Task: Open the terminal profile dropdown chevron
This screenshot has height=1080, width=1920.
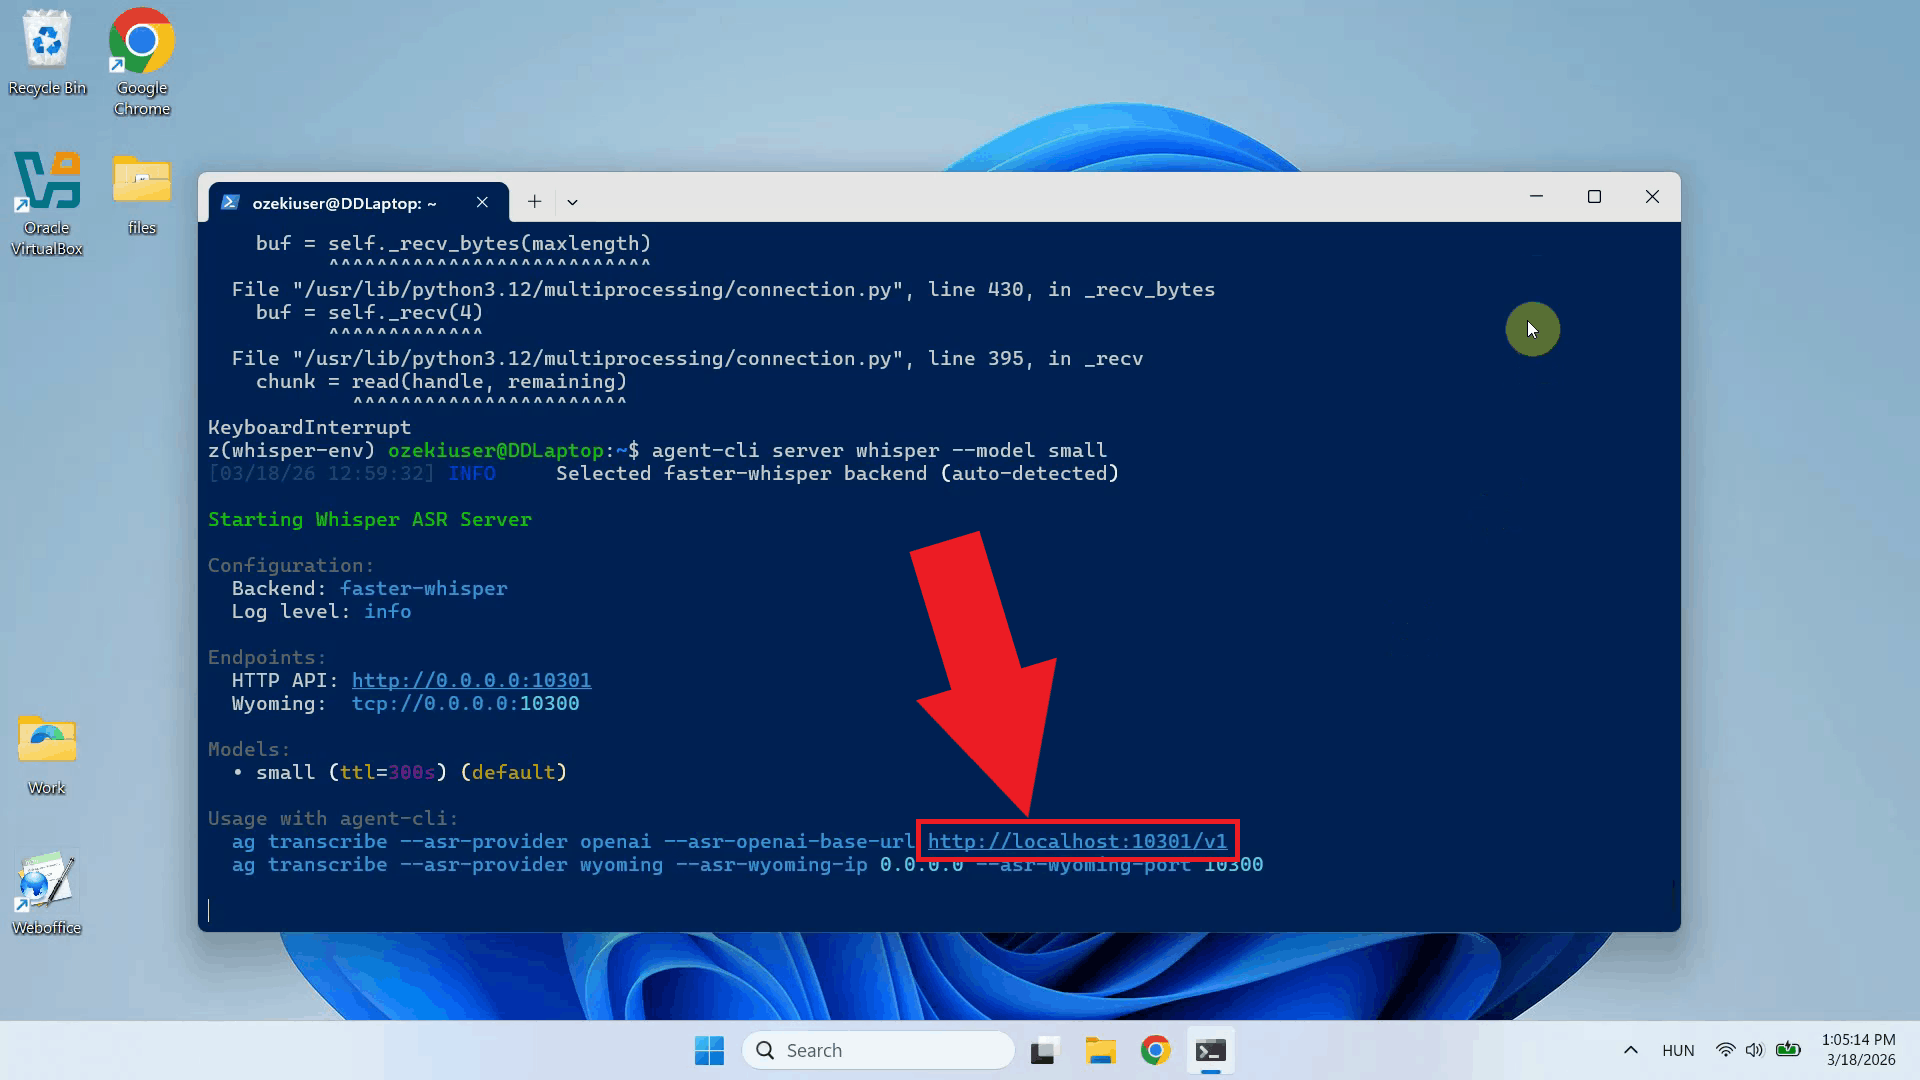Action: pos(572,202)
